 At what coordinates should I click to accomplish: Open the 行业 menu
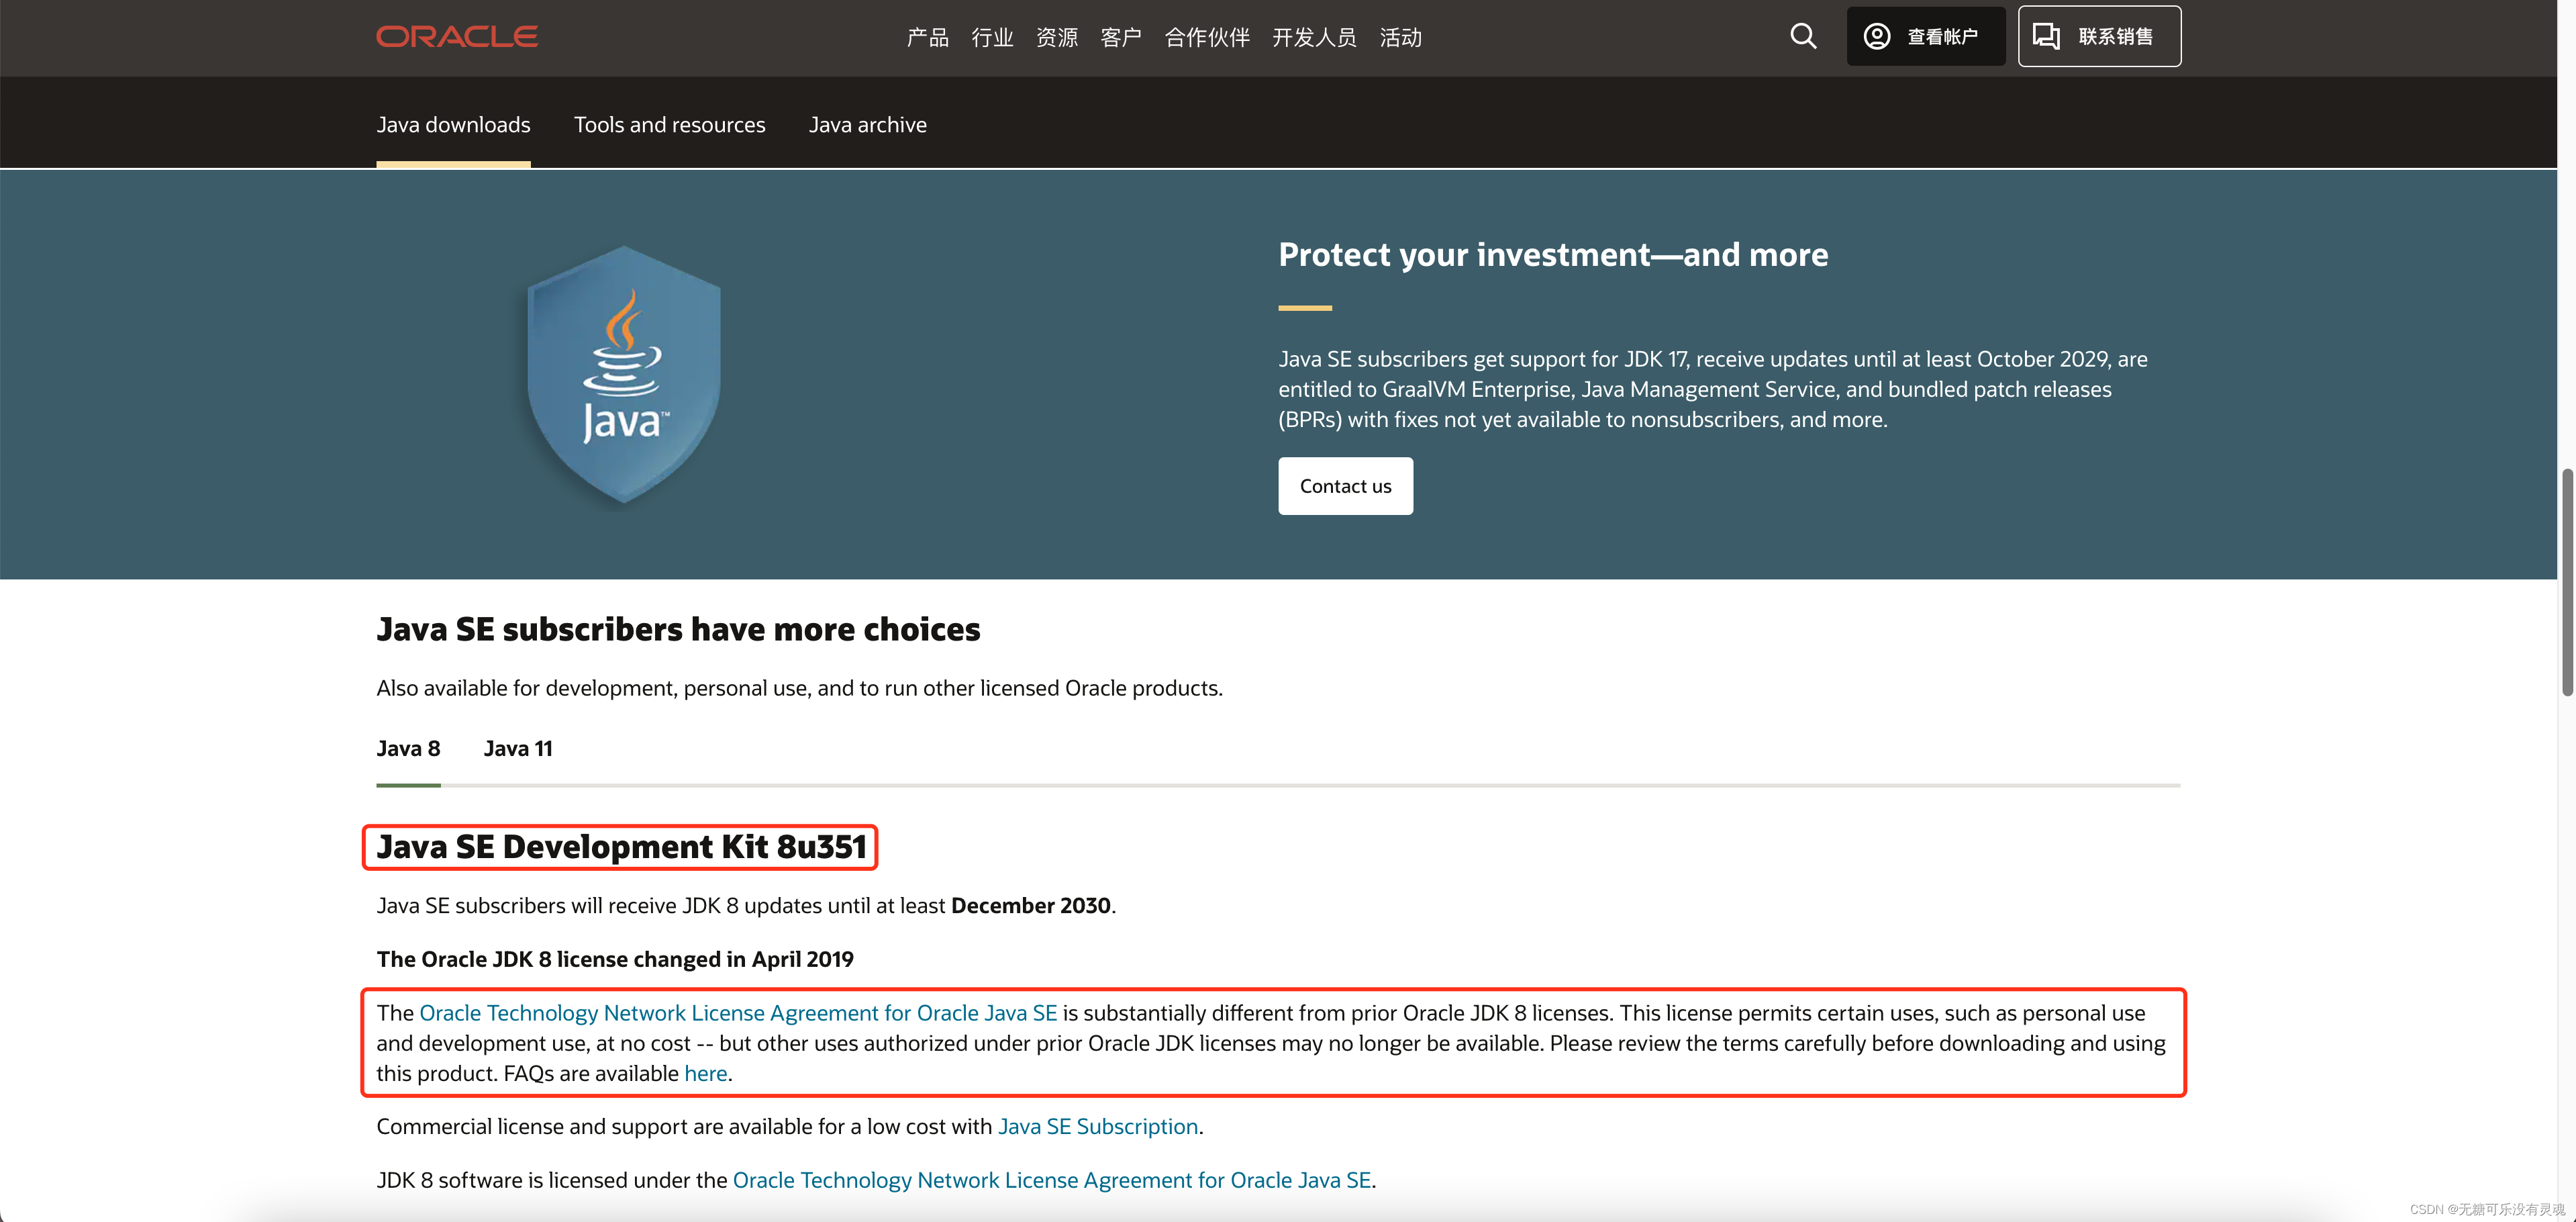coord(992,37)
